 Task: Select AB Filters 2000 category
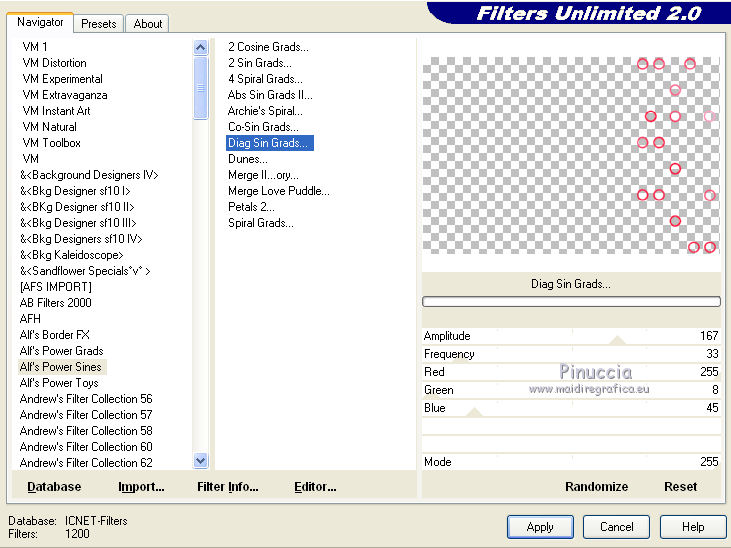pyautogui.click(x=55, y=303)
